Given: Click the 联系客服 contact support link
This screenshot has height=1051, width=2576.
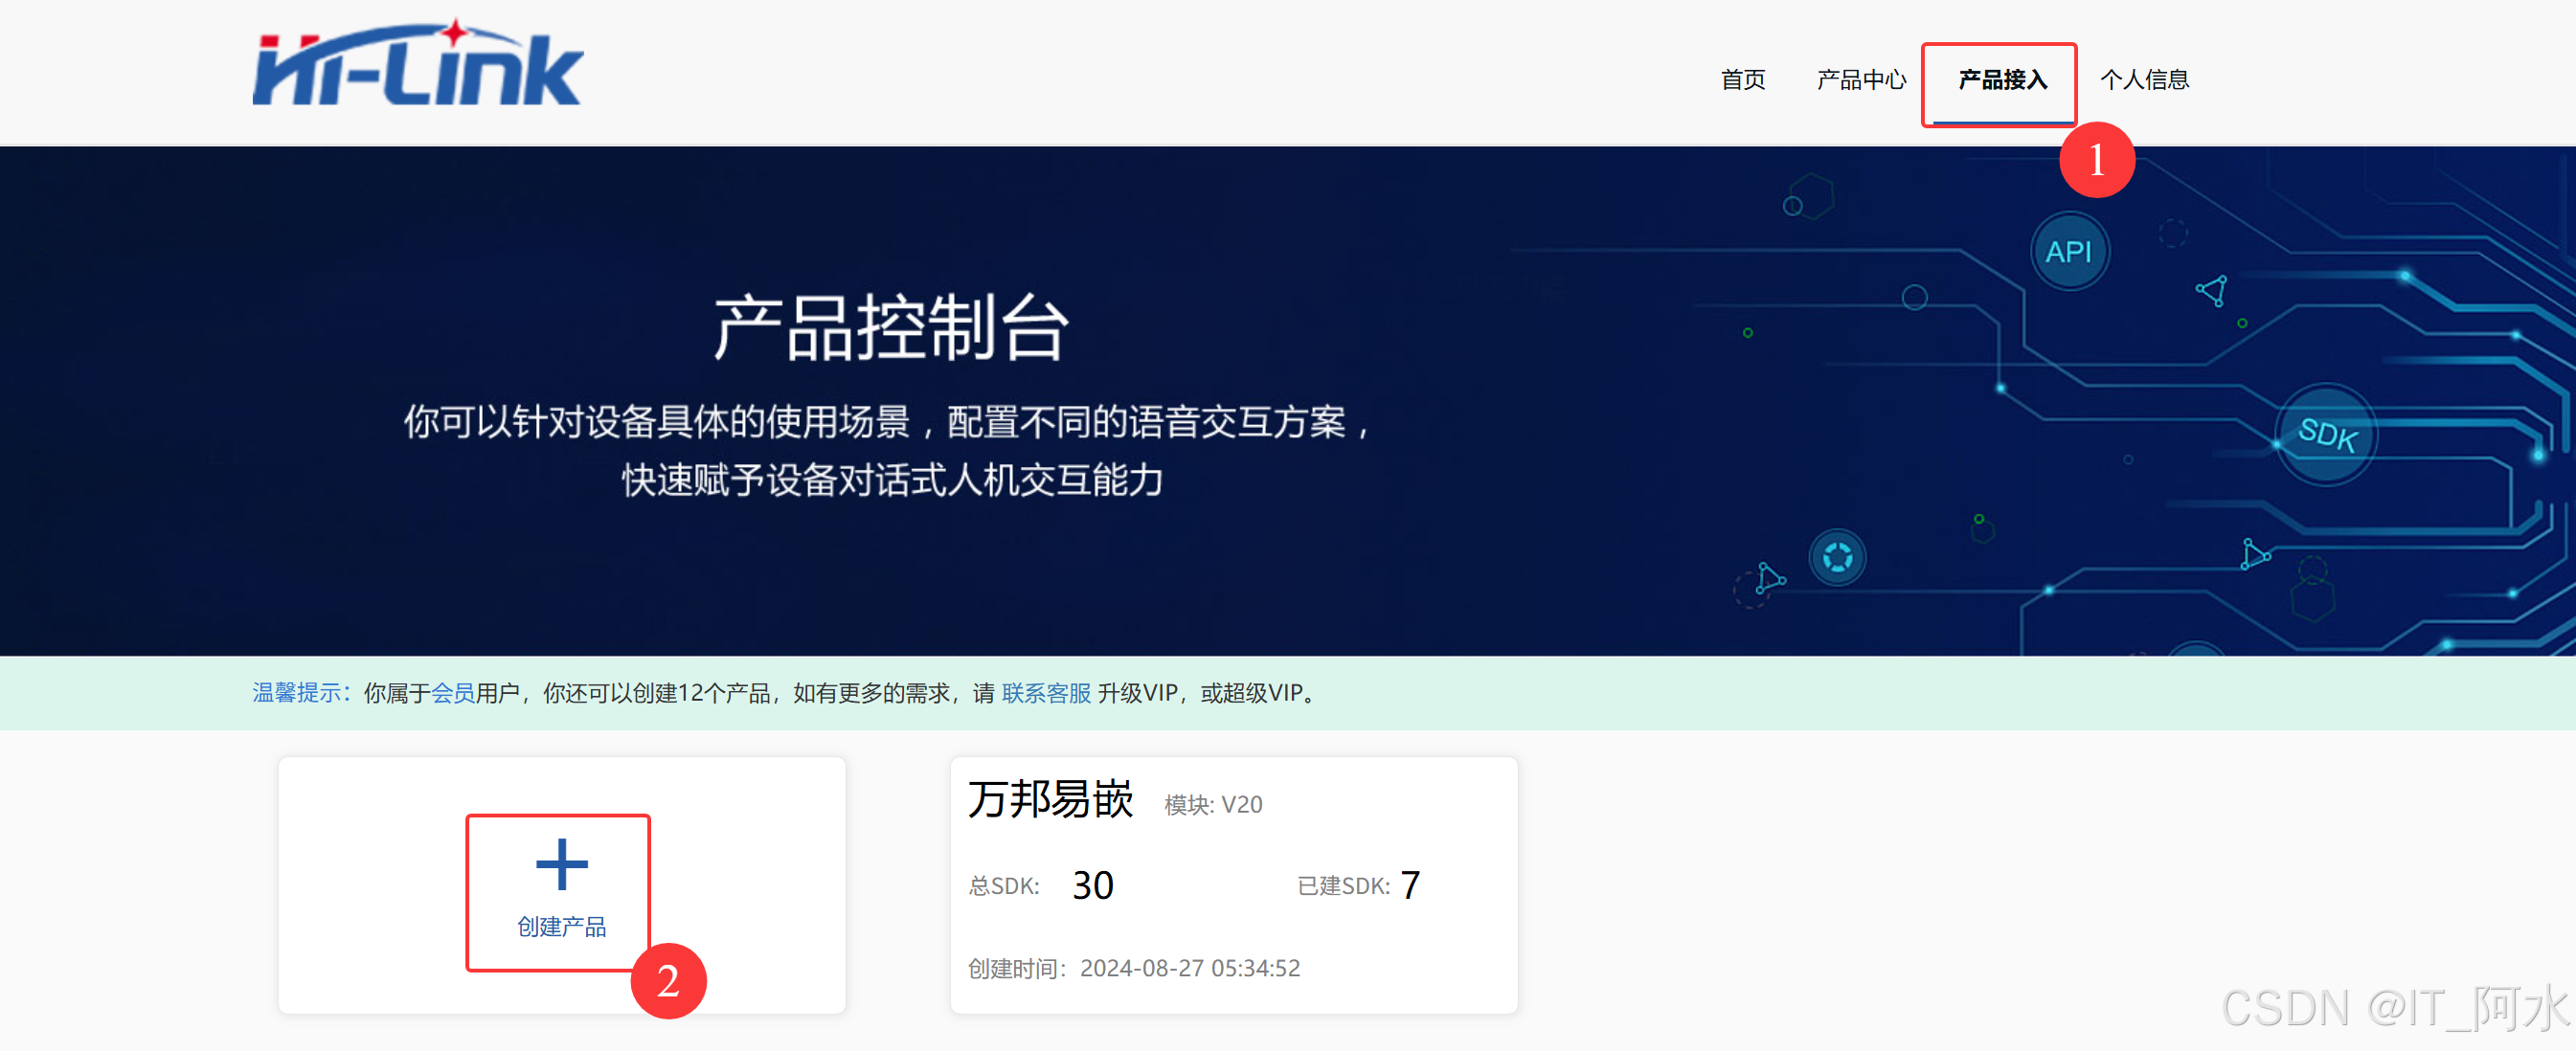Looking at the screenshot, I should pyautogui.click(x=1046, y=693).
